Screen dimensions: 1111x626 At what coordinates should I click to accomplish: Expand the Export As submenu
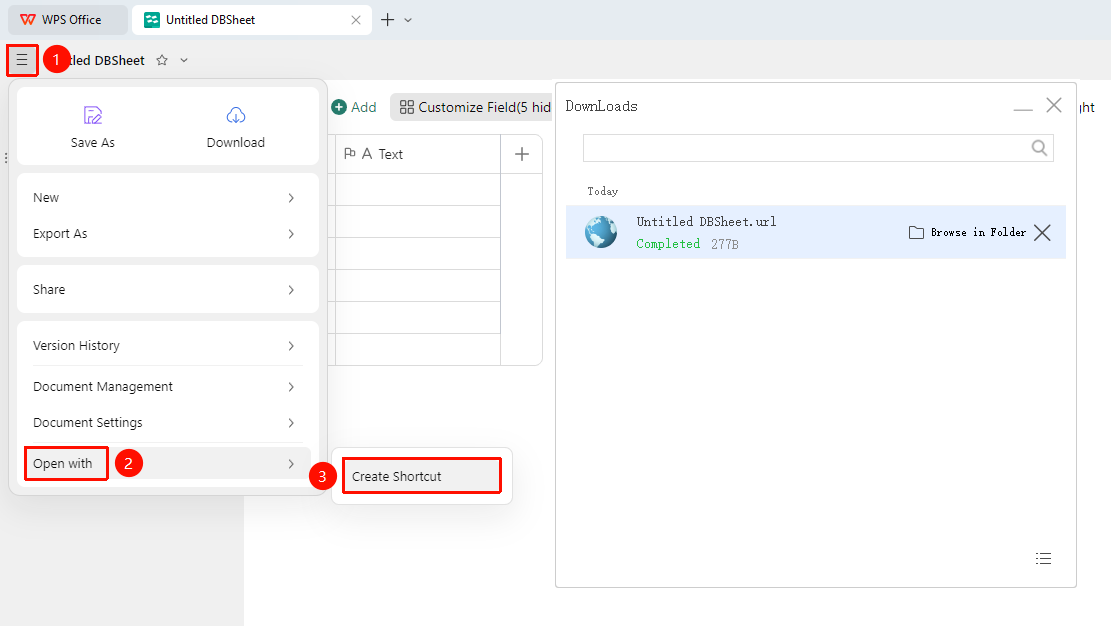tap(167, 234)
